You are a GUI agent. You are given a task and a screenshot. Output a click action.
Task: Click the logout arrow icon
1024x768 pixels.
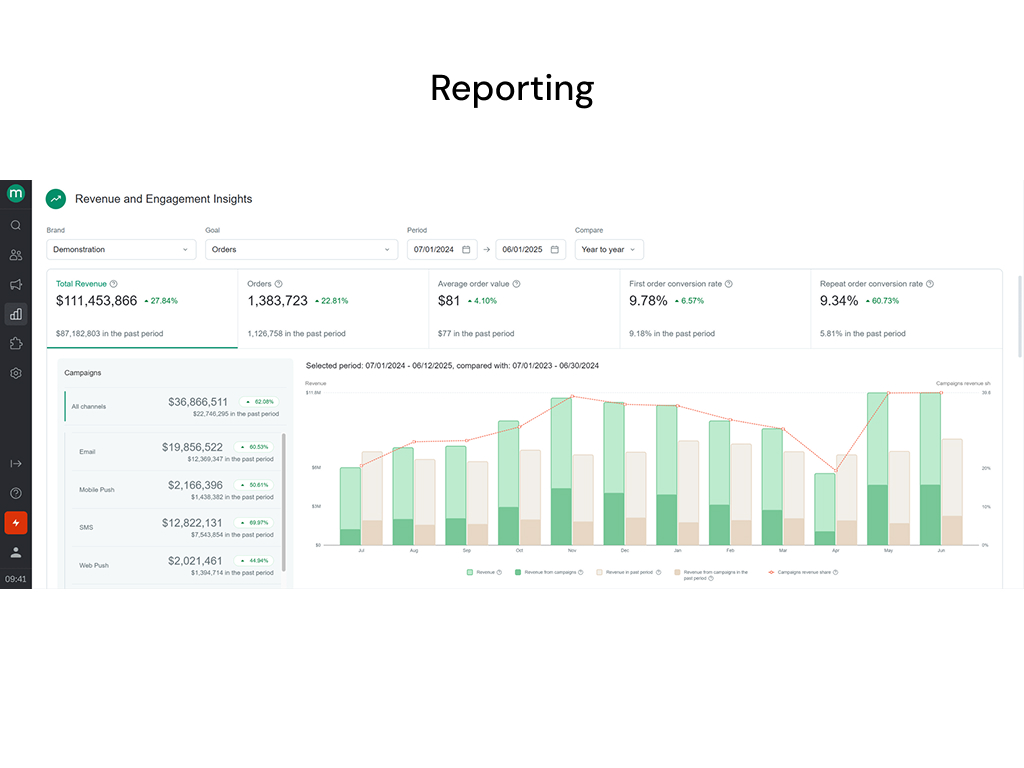[x=16, y=463]
